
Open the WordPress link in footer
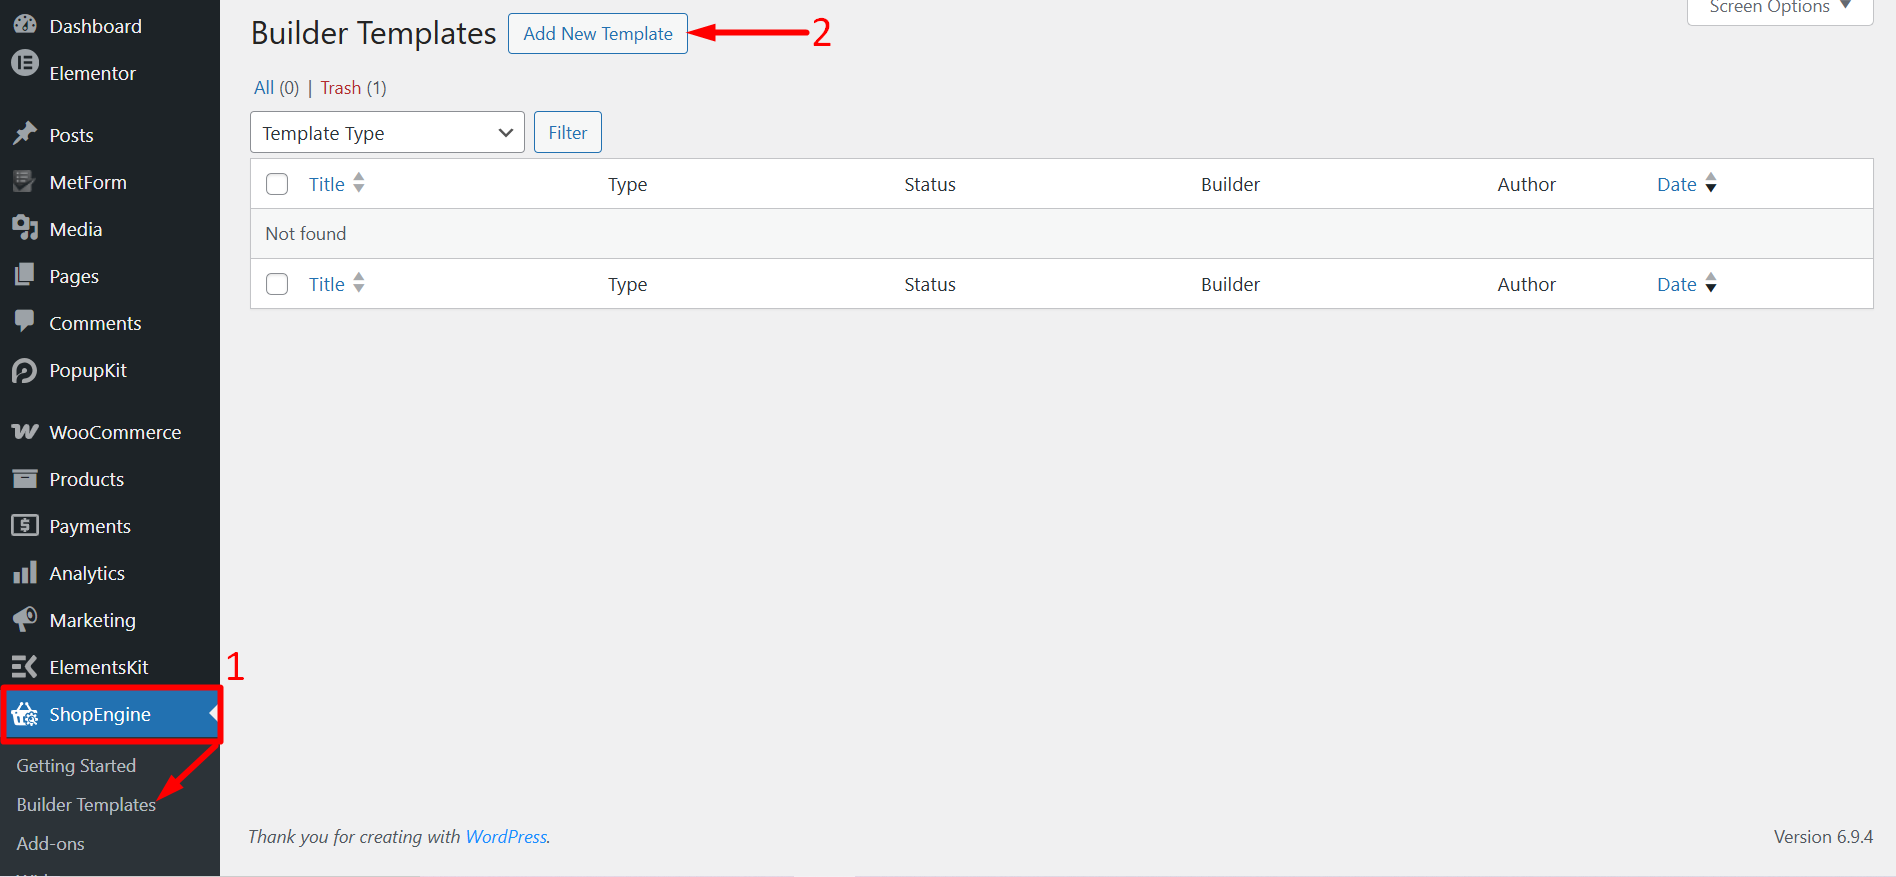(x=506, y=836)
